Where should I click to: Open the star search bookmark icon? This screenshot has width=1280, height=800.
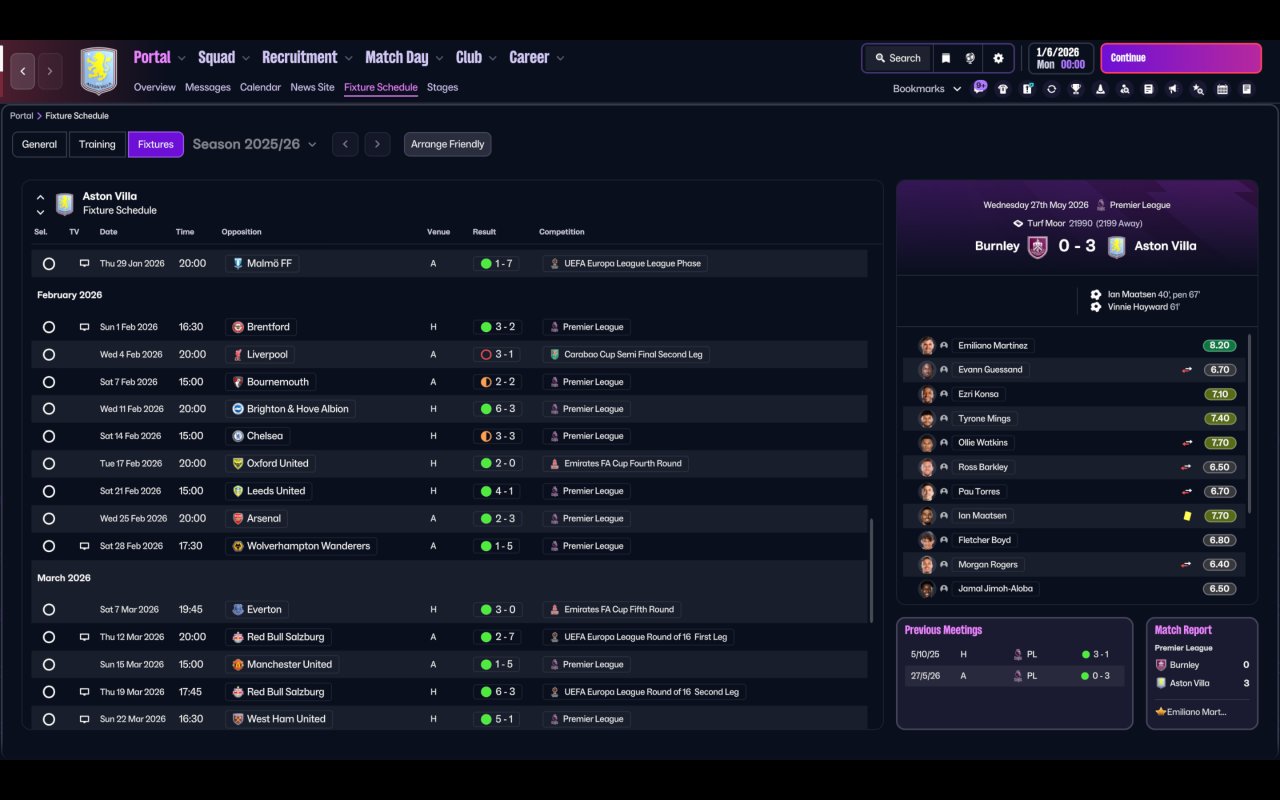(x=1198, y=89)
